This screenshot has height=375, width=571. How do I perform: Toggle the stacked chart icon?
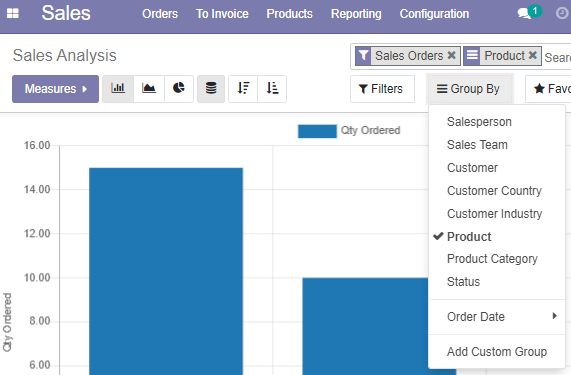coord(211,88)
